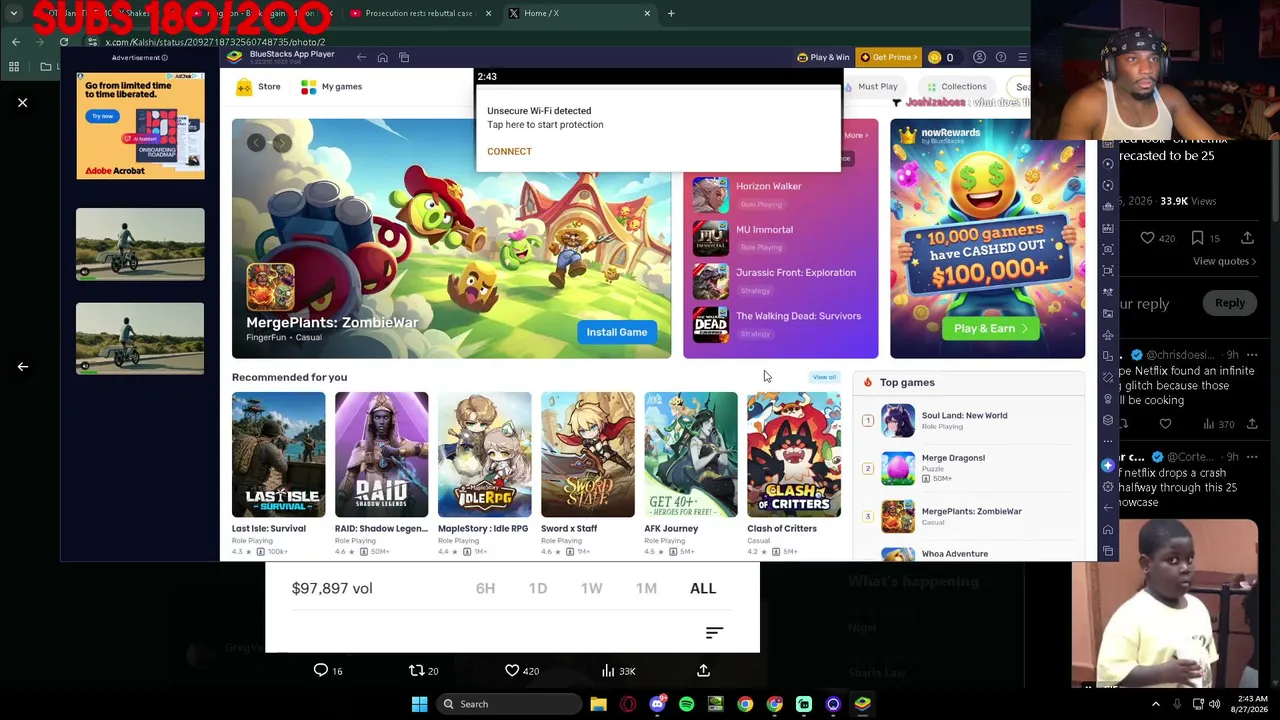The height and width of the screenshot is (720, 1280).
Task: Open the Adobe Acrobat advertisement
Action: (140, 125)
